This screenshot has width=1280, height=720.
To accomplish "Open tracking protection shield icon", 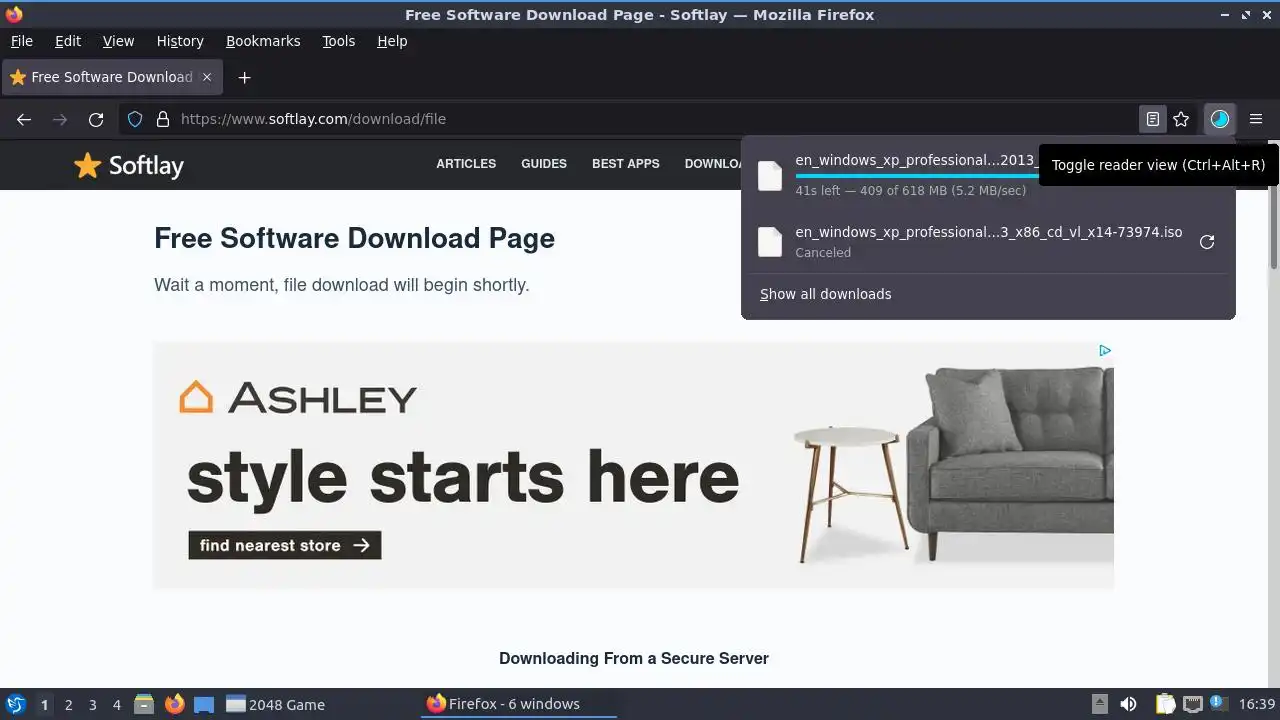I will click(135, 119).
